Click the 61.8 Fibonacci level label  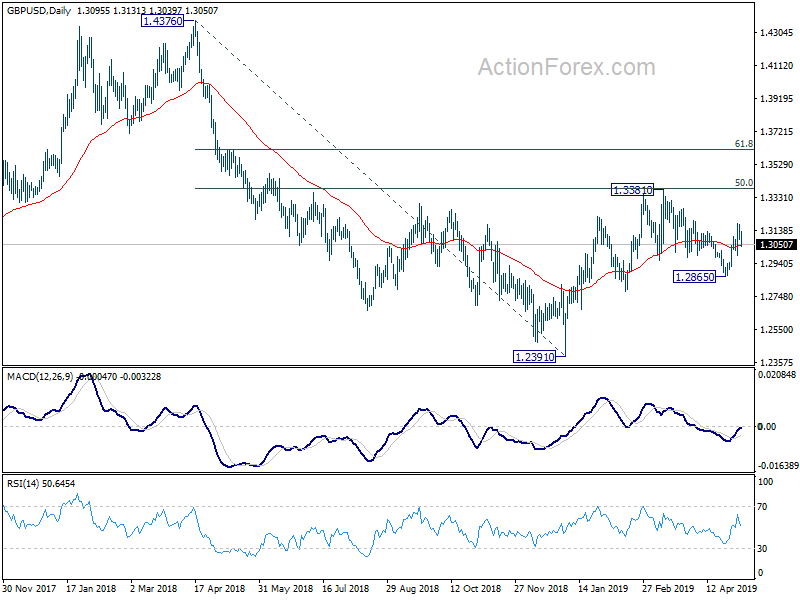743,144
